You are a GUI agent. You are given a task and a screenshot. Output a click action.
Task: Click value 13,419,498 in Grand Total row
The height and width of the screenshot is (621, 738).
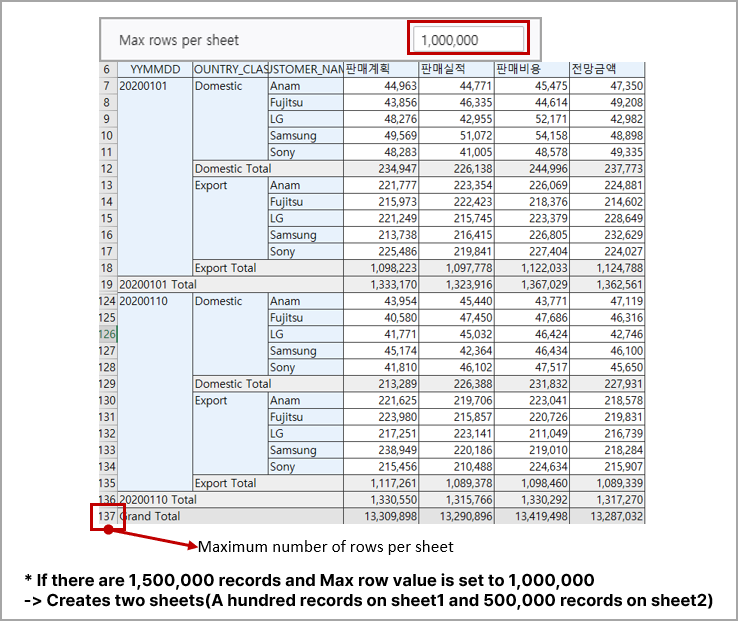(x=531, y=516)
